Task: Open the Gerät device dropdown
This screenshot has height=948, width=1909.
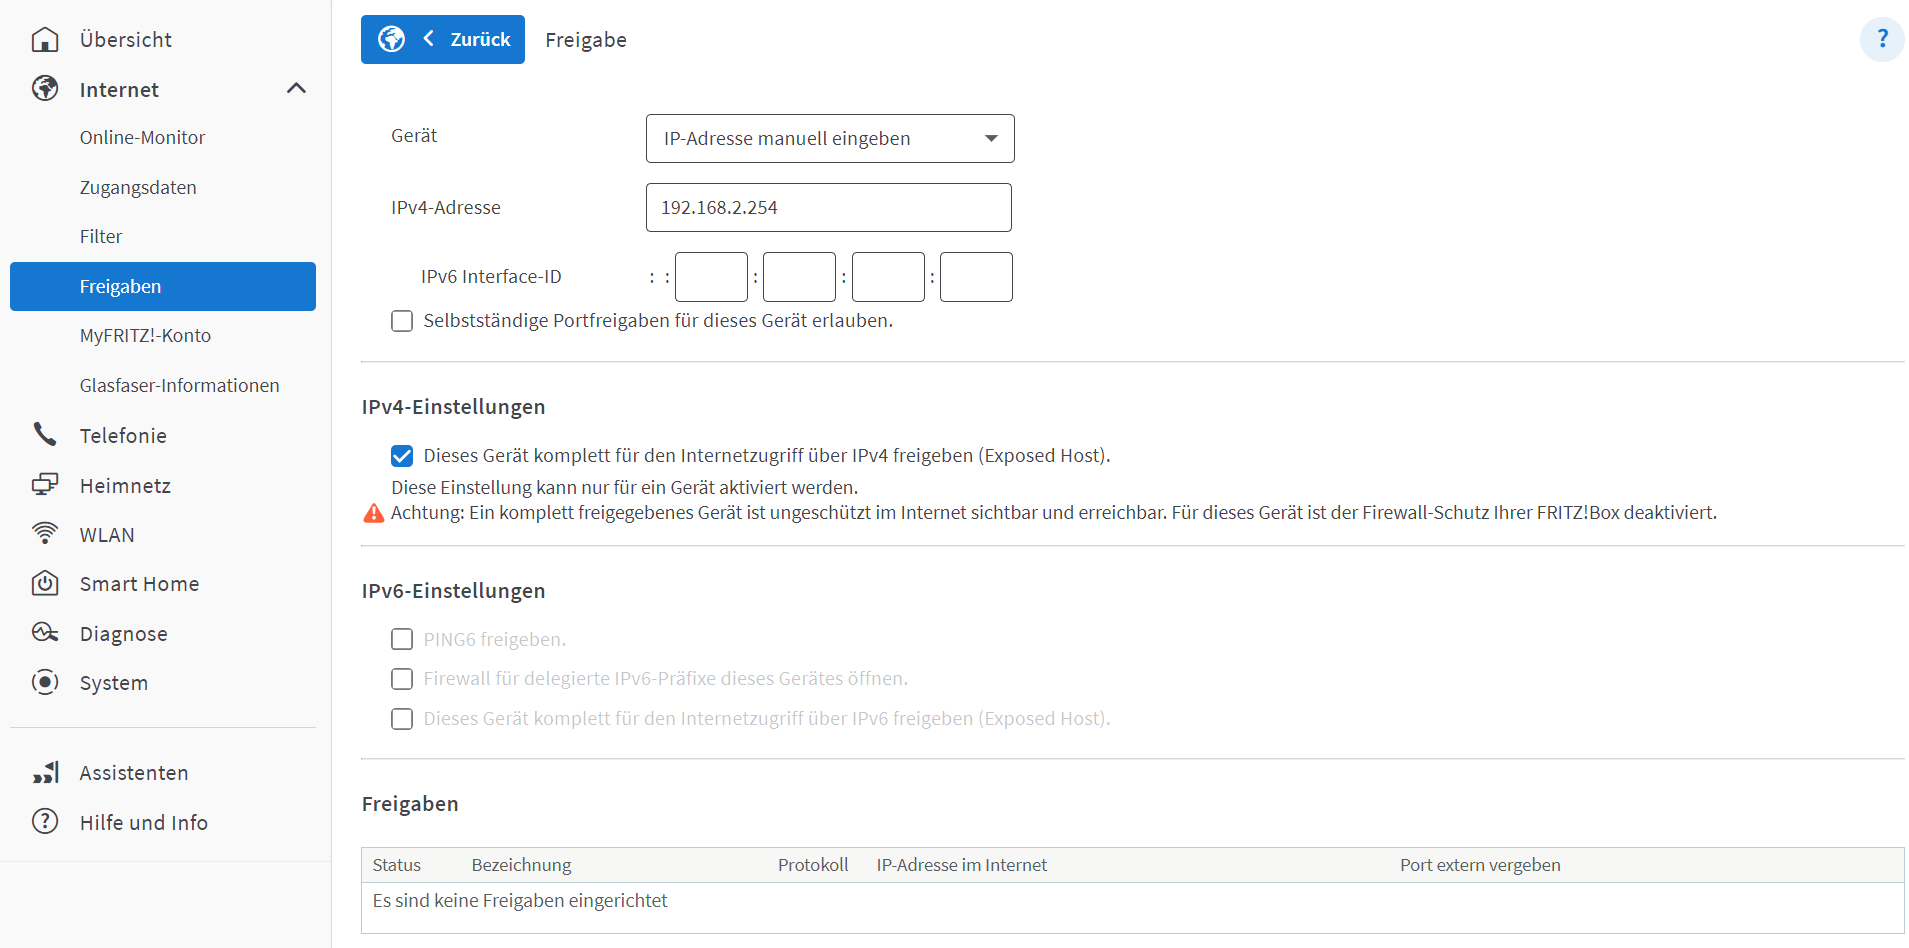Action: [x=830, y=138]
